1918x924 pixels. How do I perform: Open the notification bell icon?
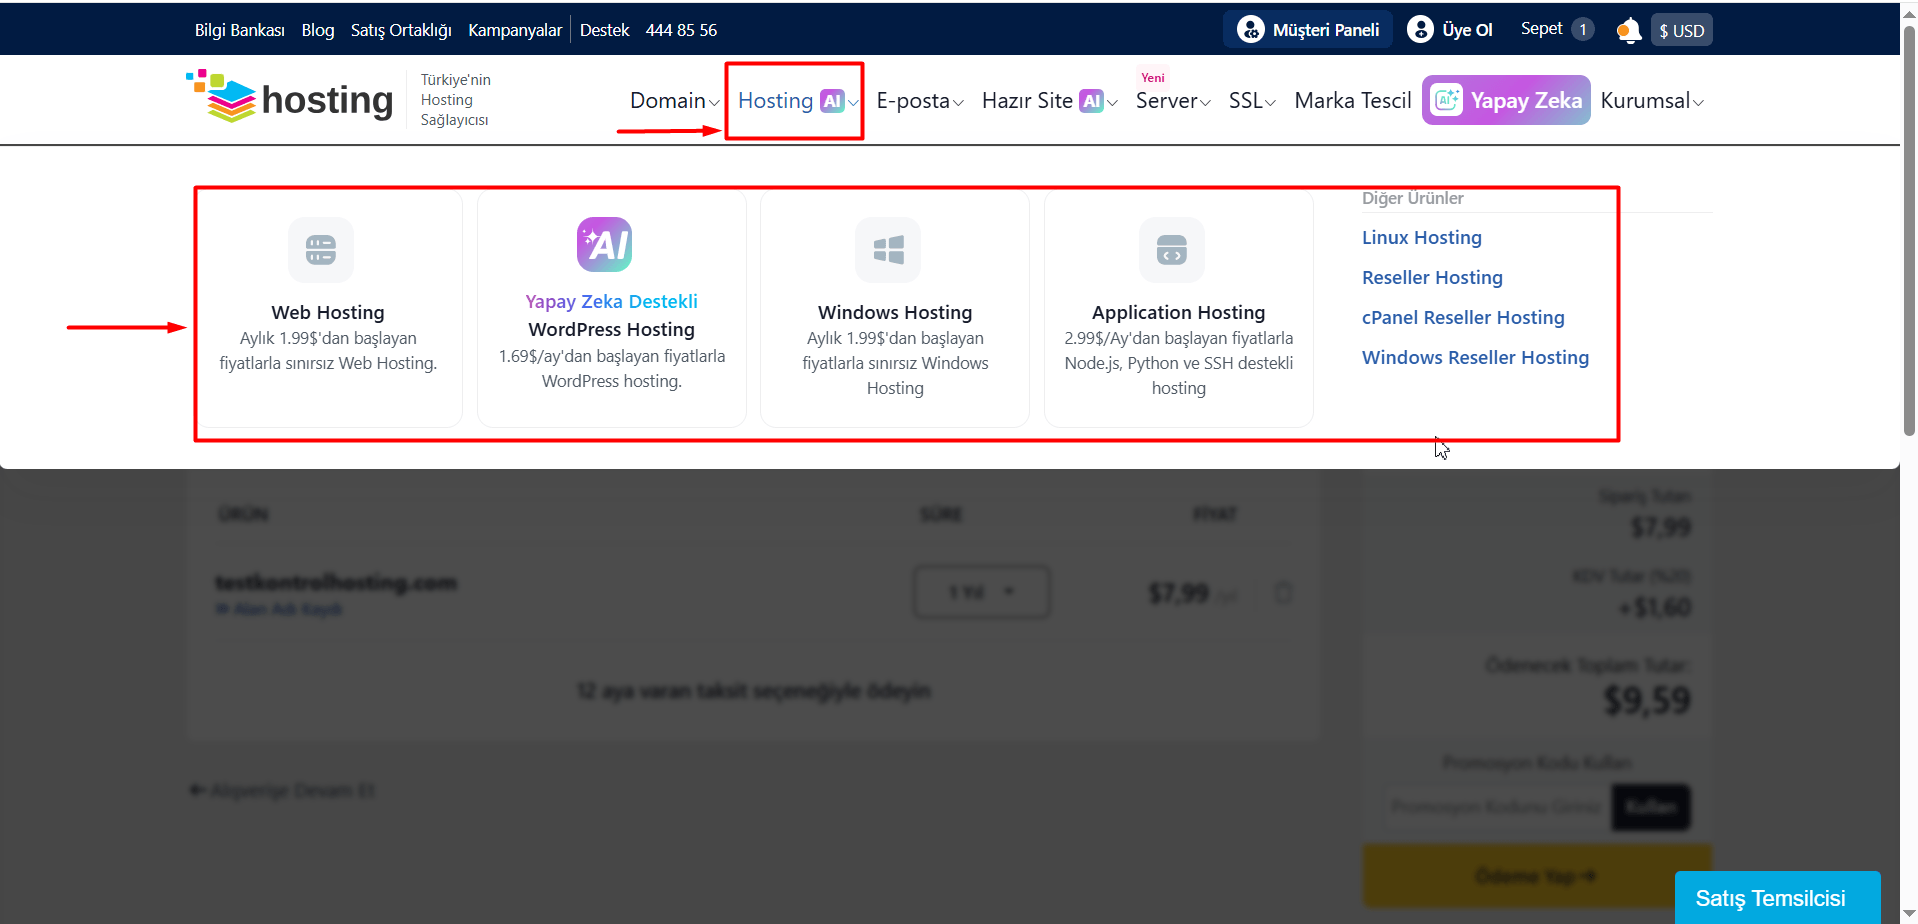[x=1629, y=31]
